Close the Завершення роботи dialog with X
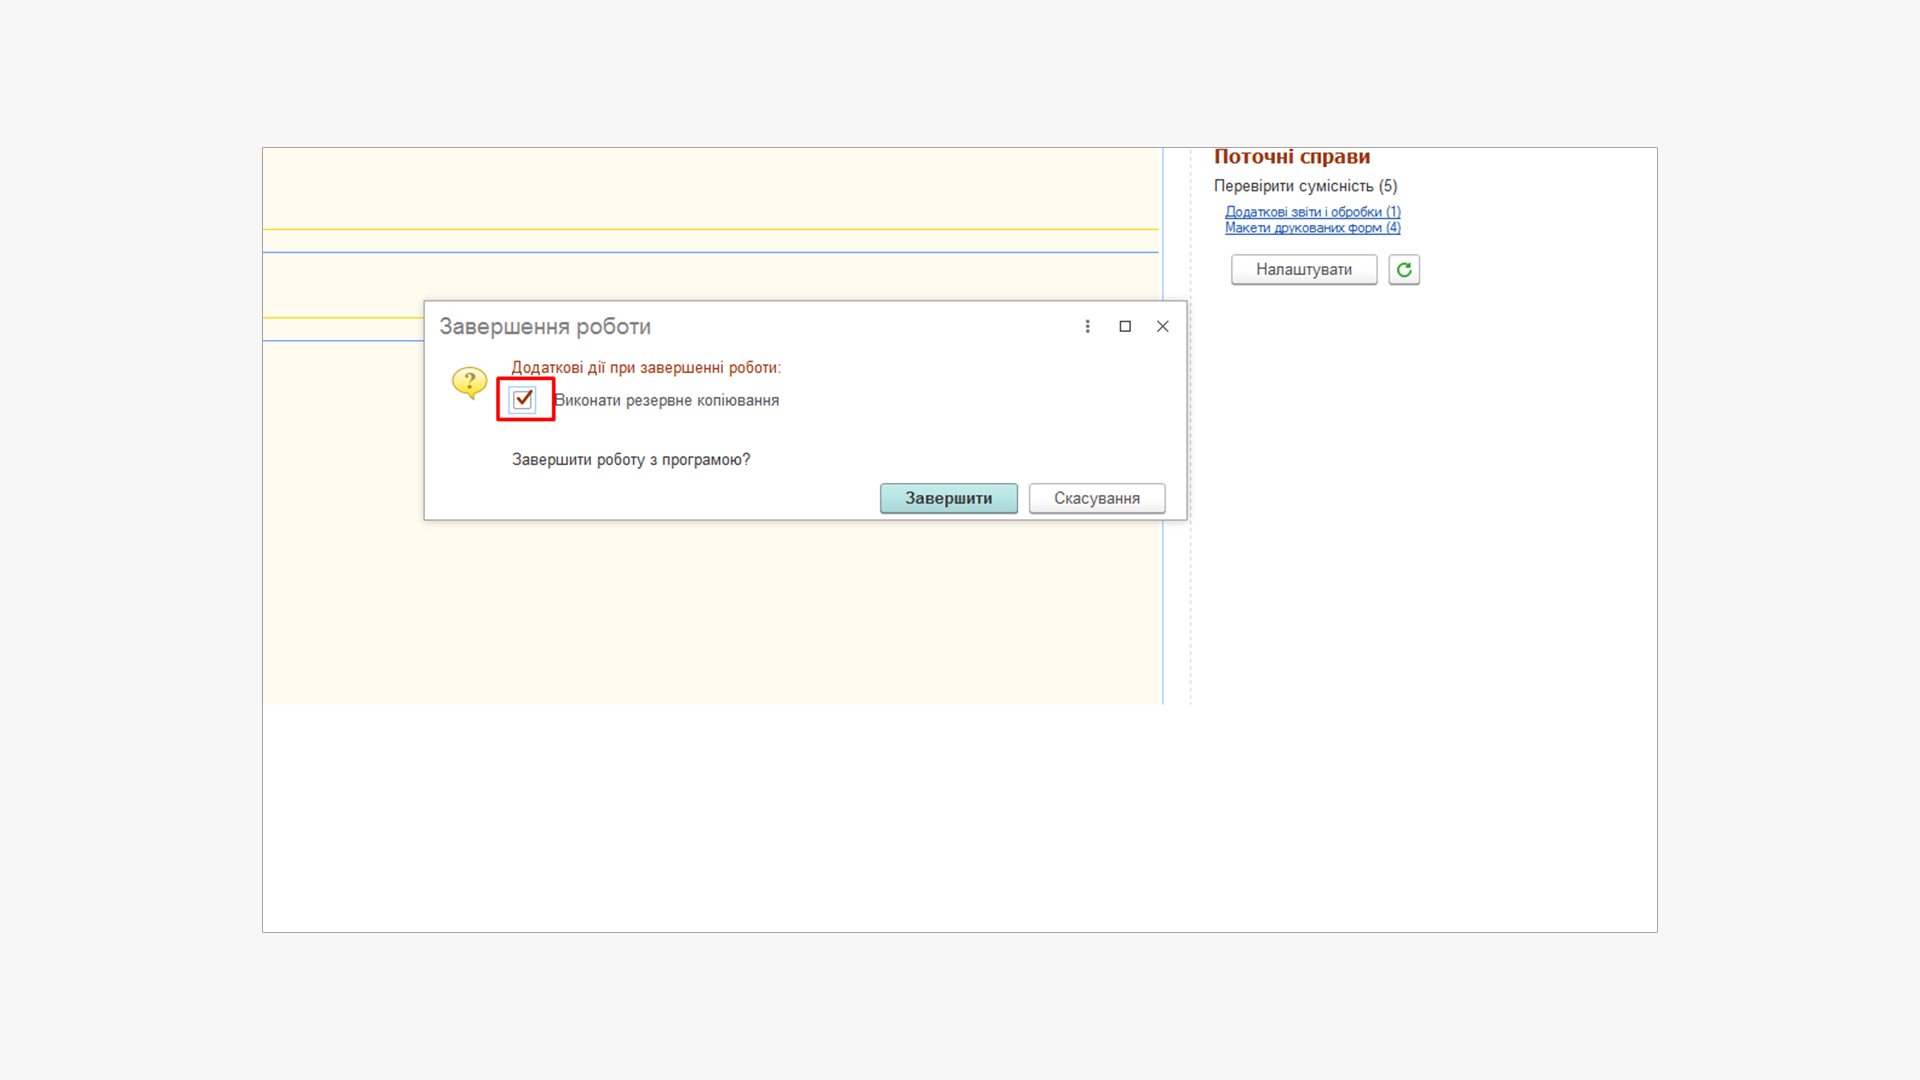The height and width of the screenshot is (1080, 1920). [x=1162, y=326]
